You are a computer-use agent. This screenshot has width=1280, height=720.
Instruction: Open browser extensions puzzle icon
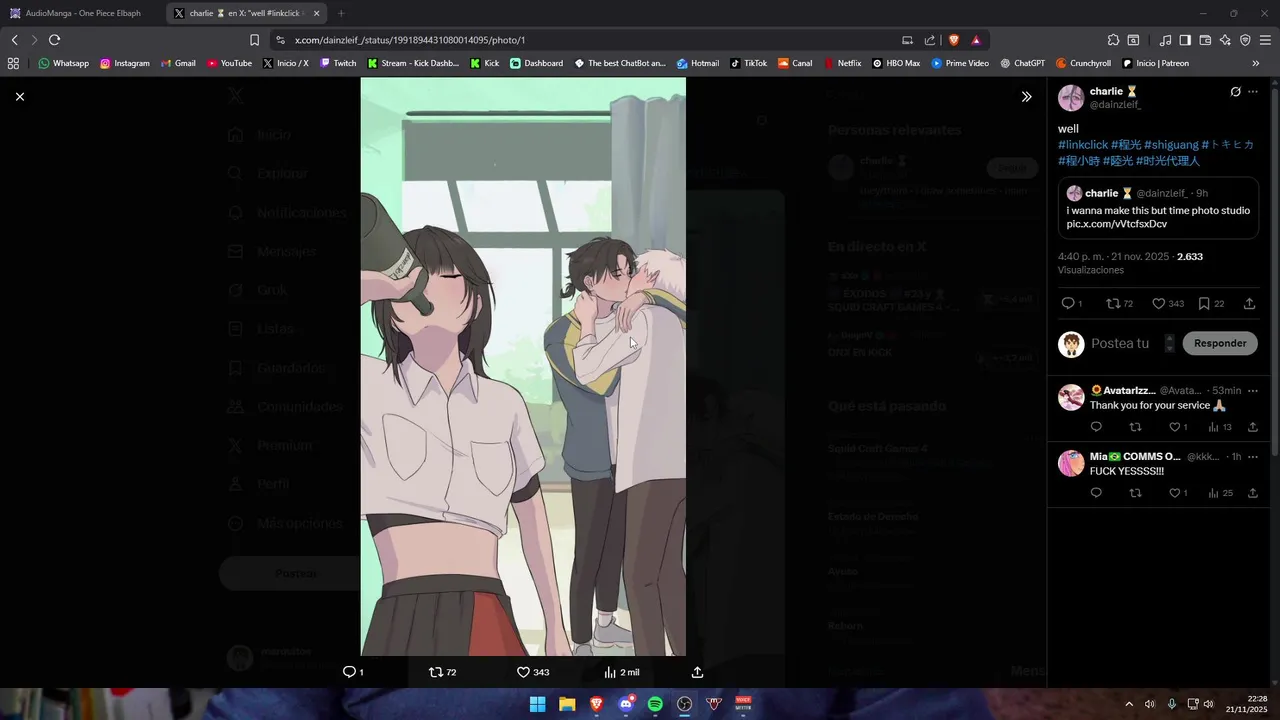pyautogui.click(x=1113, y=40)
